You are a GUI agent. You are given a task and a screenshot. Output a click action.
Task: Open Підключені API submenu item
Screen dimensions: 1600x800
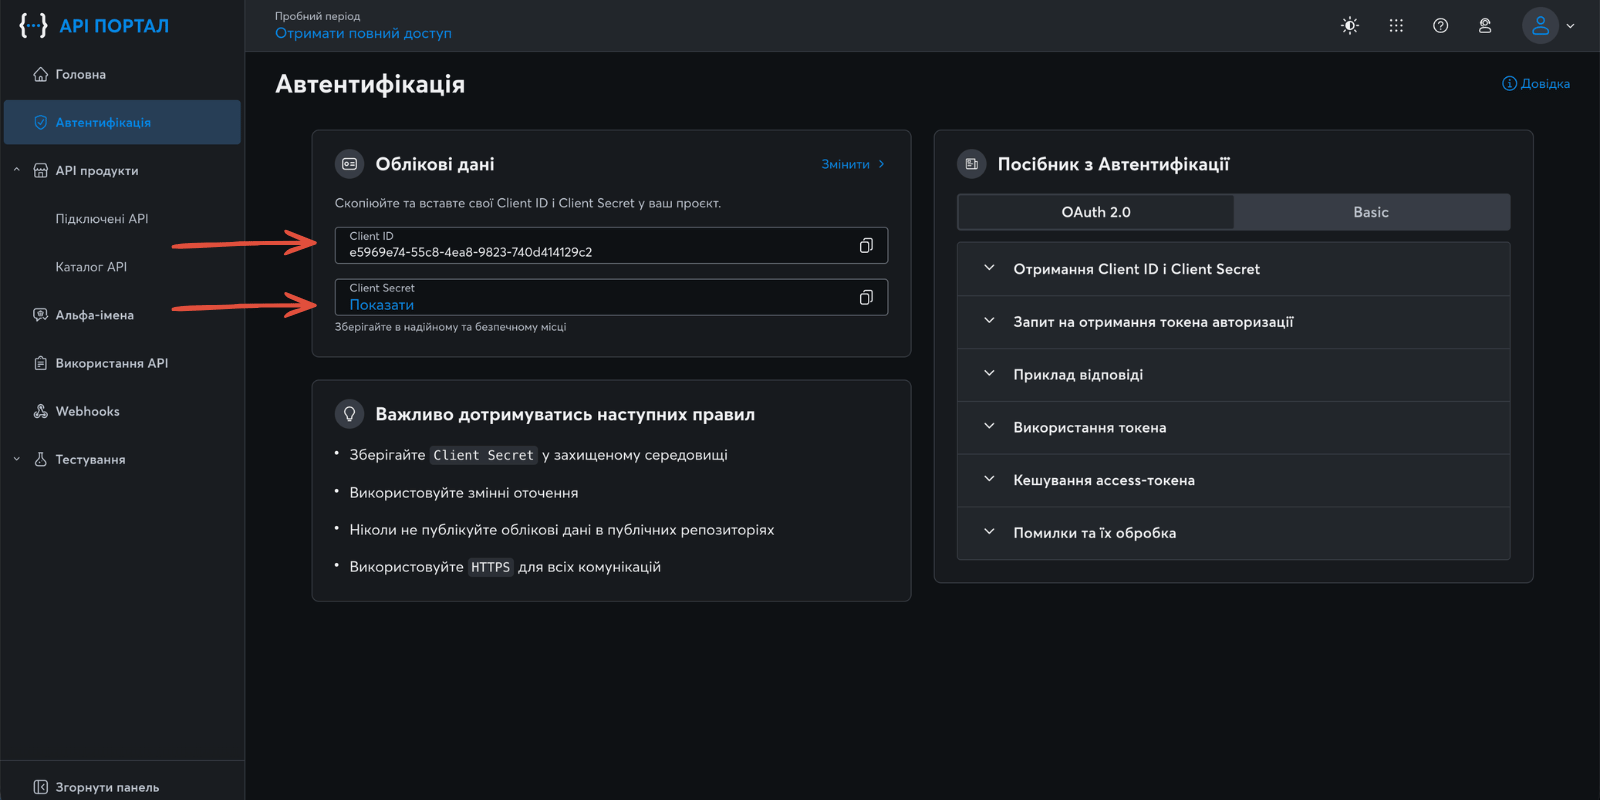tap(102, 218)
